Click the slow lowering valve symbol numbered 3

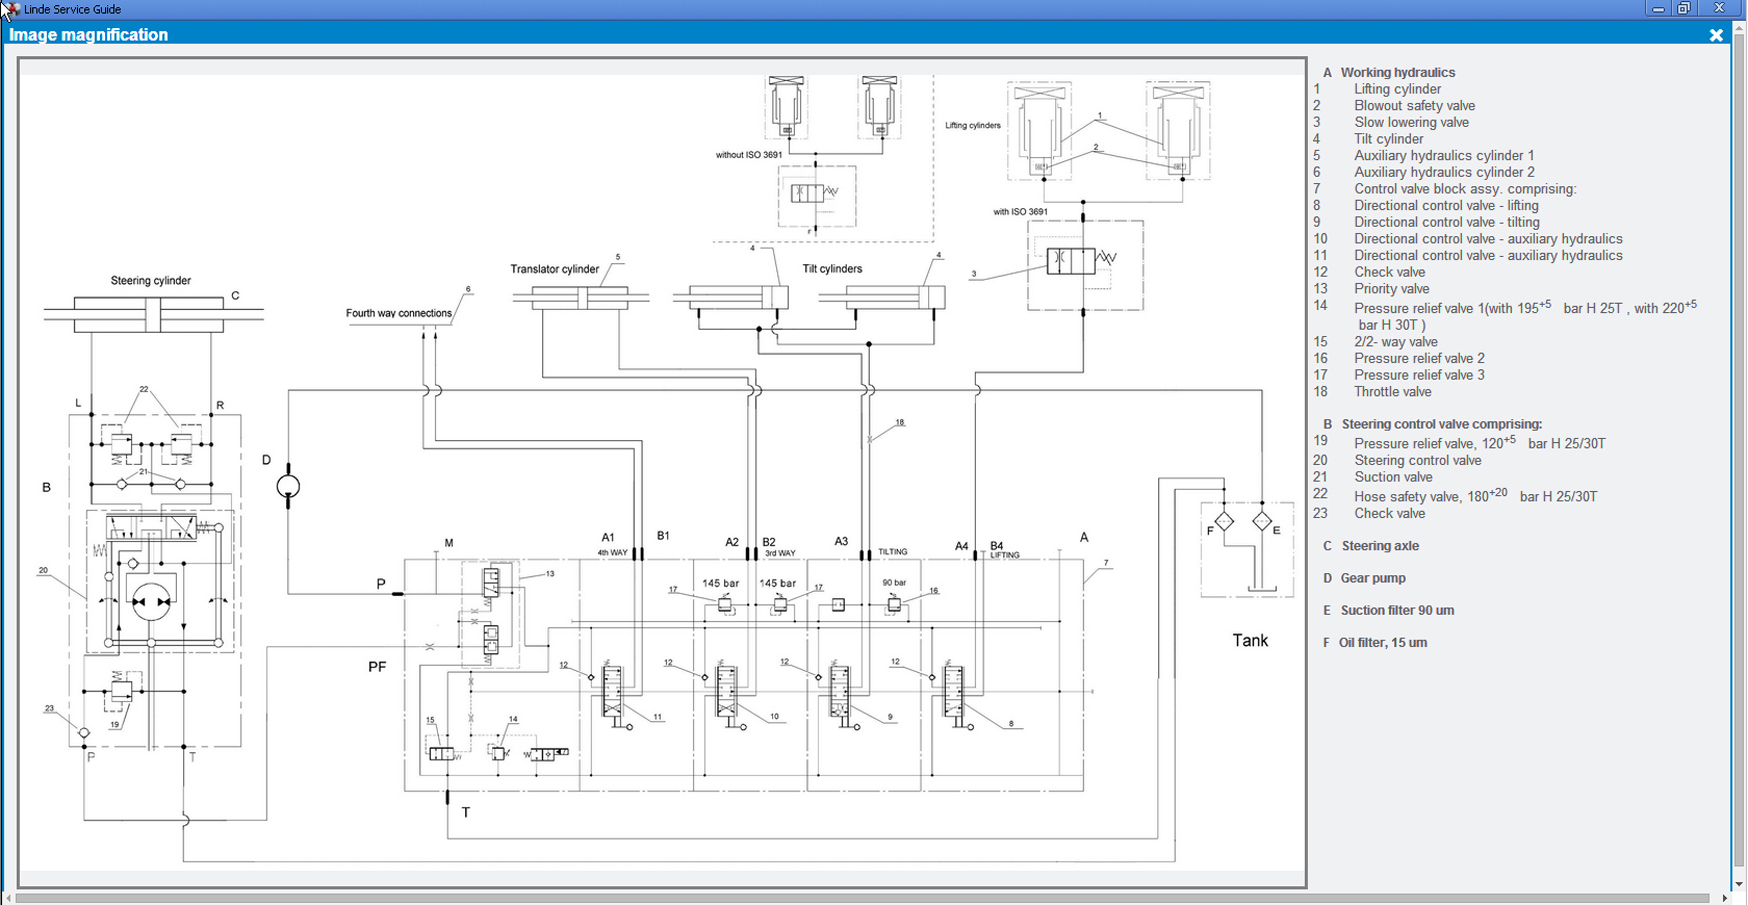pyautogui.click(x=1070, y=261)
